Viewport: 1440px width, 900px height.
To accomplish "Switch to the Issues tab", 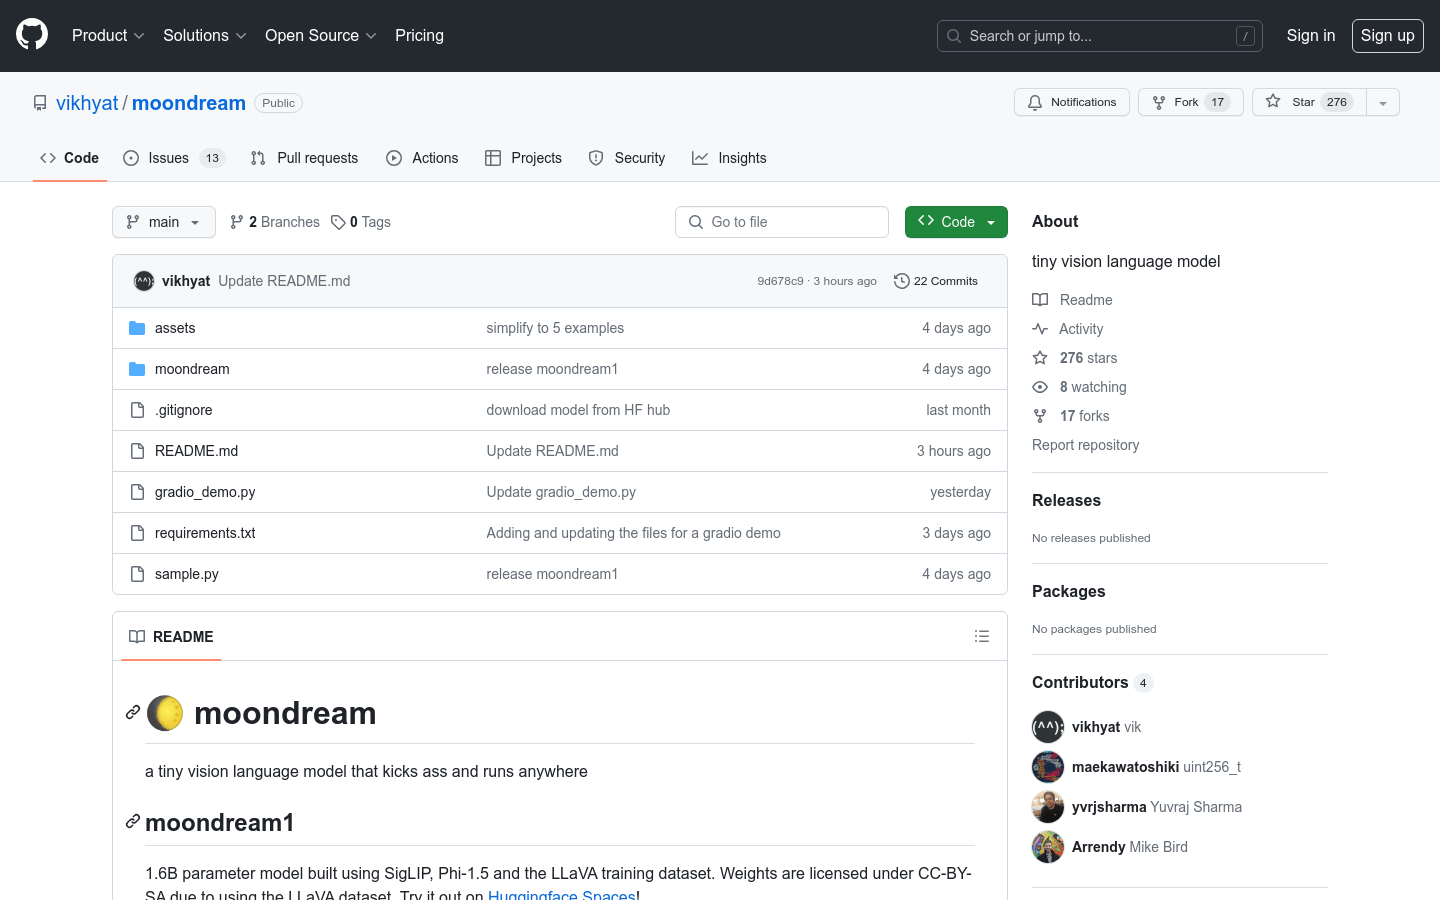I will tap(174, 158).
